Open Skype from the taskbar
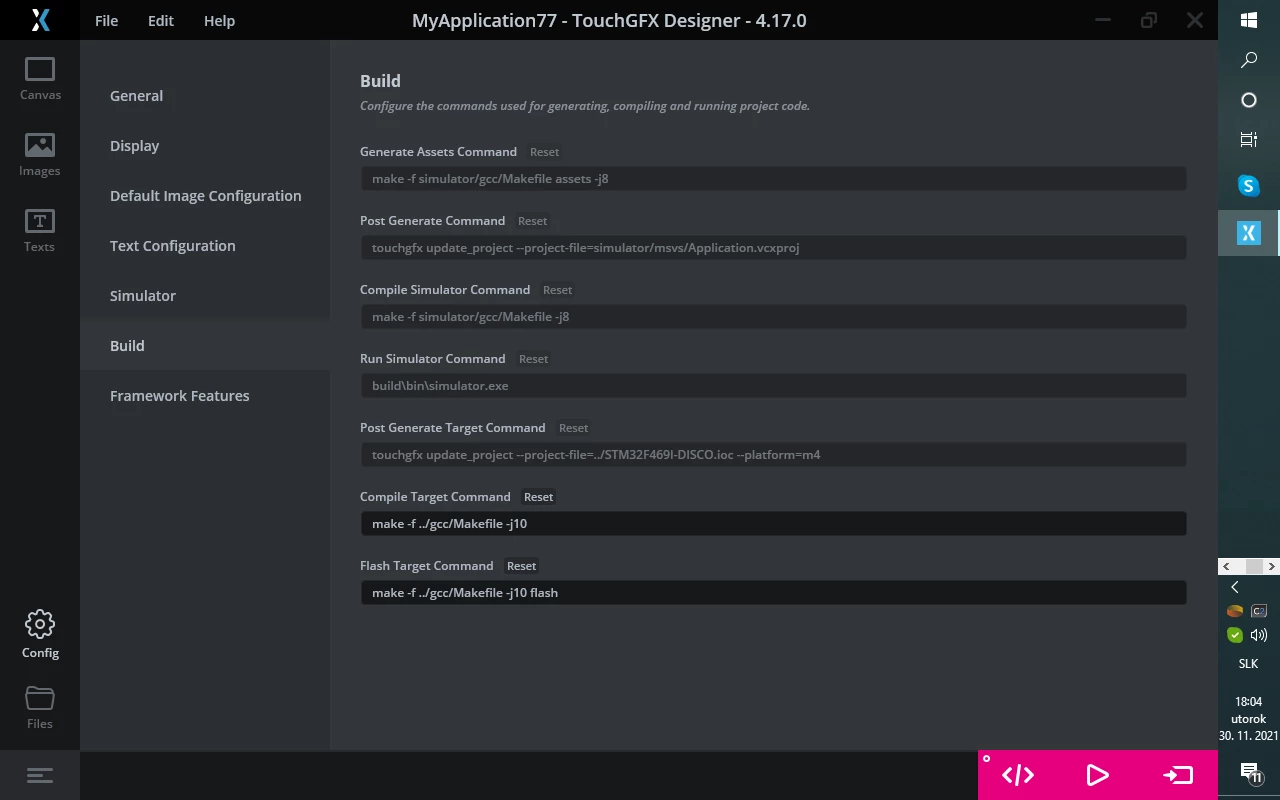The image size is (1280, 800). click(x=1249, y=185)
